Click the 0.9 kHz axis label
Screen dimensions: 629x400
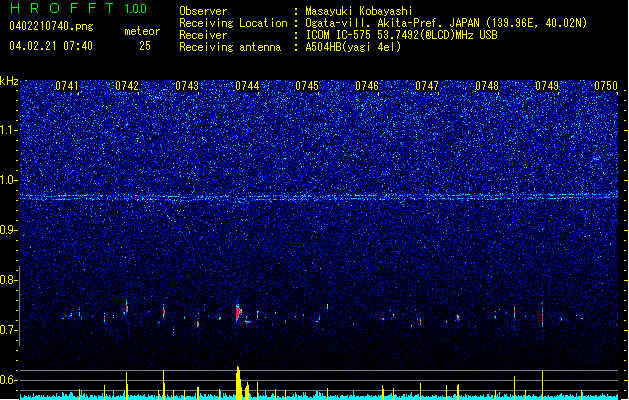pos(9,230)
